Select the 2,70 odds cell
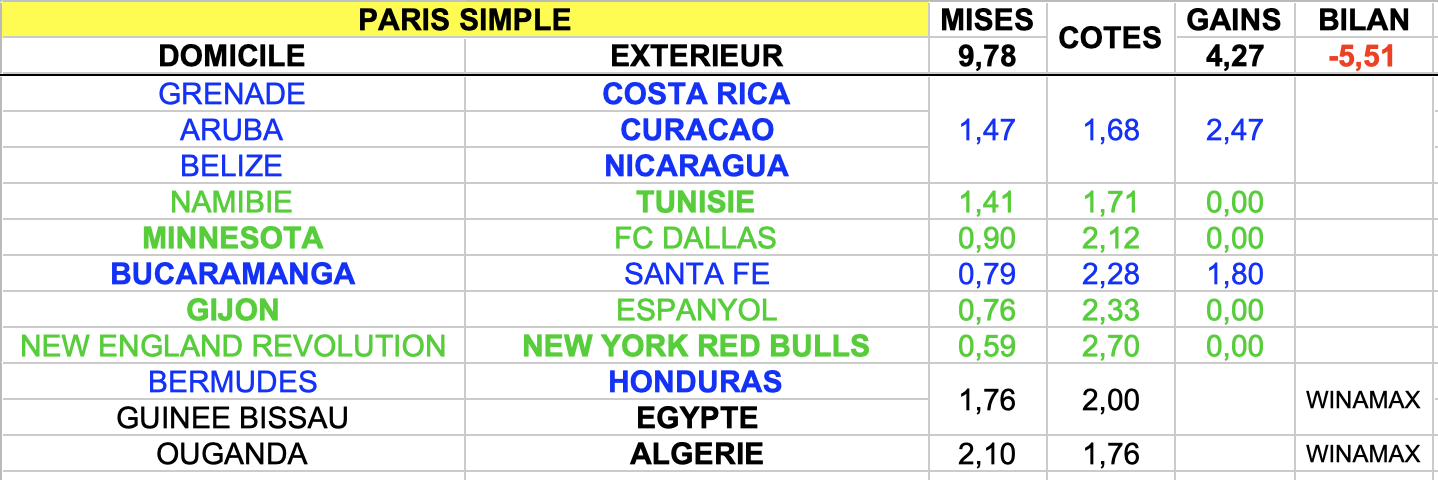The width and height of the screenshot is (1438, 480). (x=1110, y=346)
